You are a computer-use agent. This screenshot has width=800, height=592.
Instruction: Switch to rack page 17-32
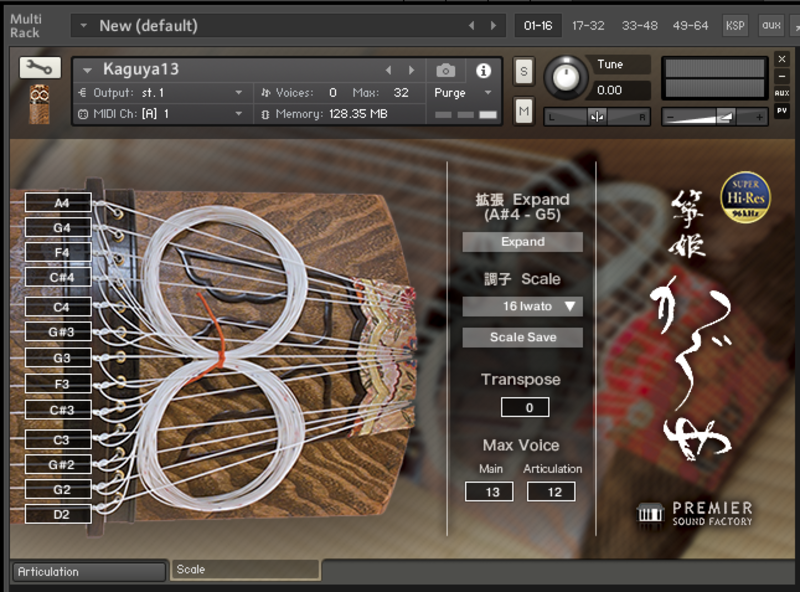(x=588, y=26)
